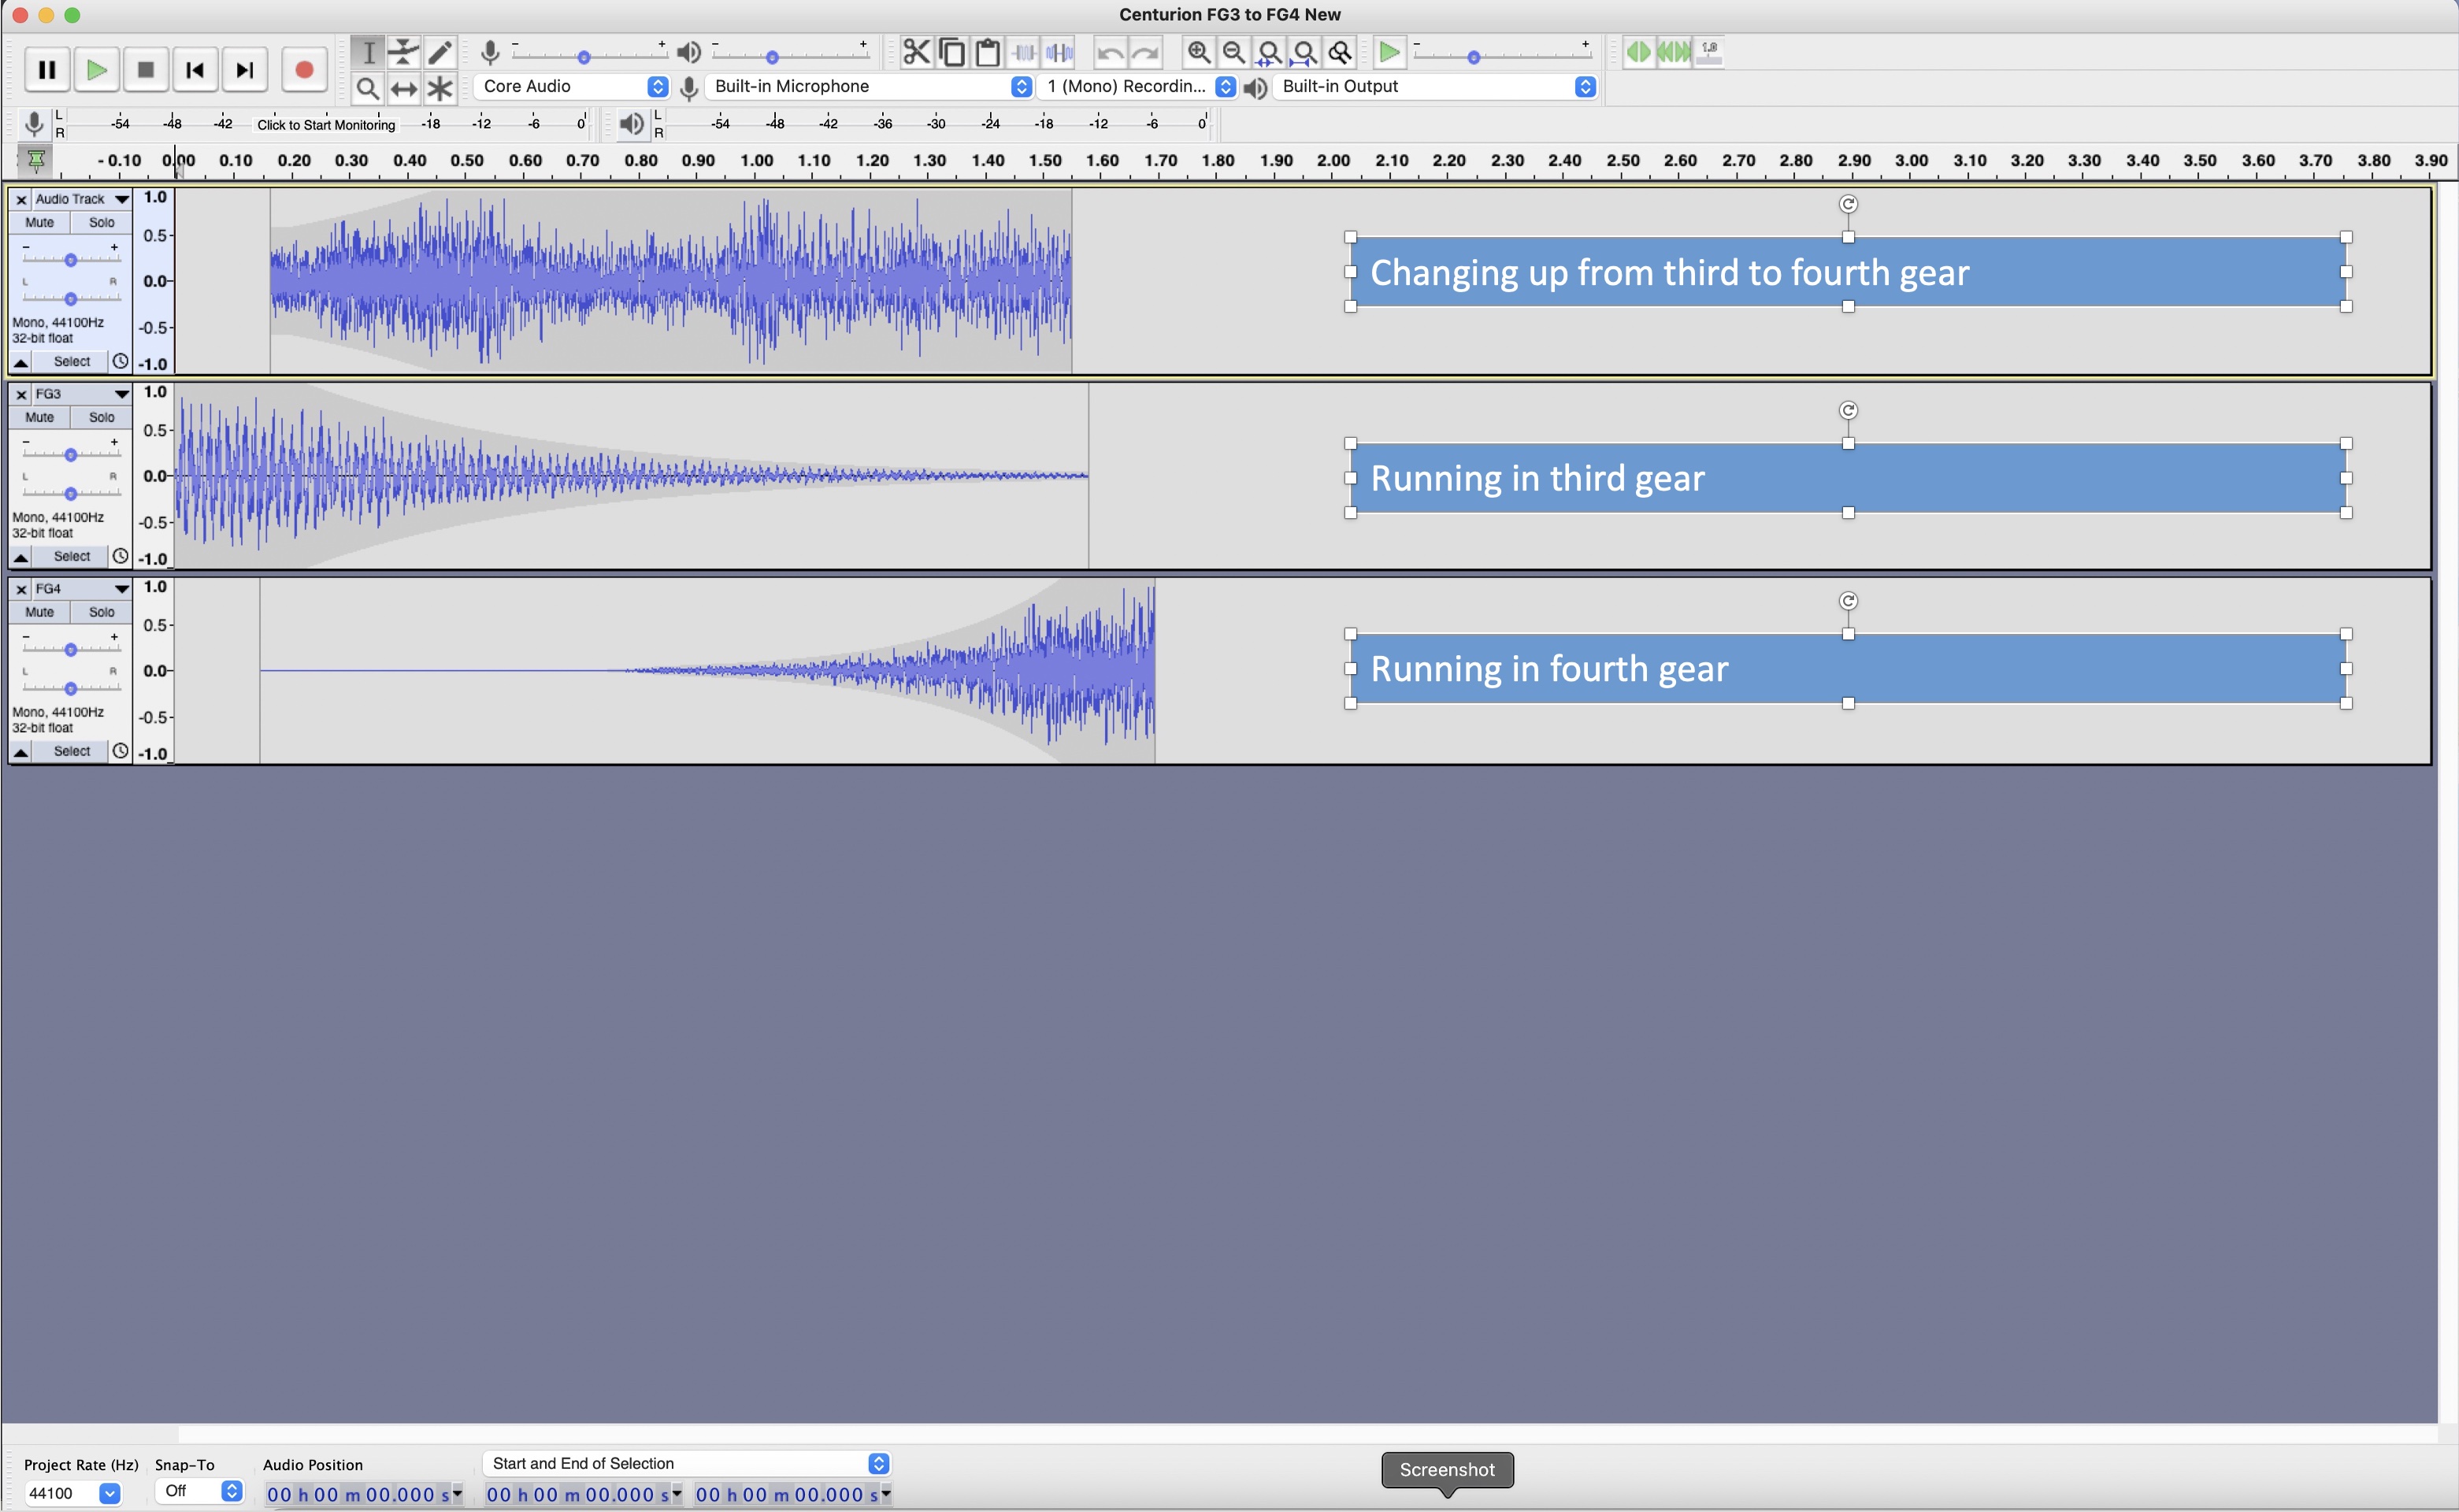Open the Core Audio host dropdown
Viewport: 2459px width, 1512px height.
(x=572, y=87)
